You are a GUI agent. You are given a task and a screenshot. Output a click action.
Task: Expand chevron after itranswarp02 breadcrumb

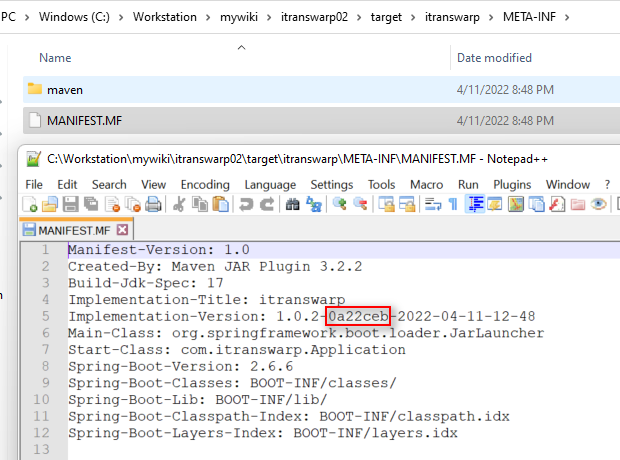coord(359,17)
